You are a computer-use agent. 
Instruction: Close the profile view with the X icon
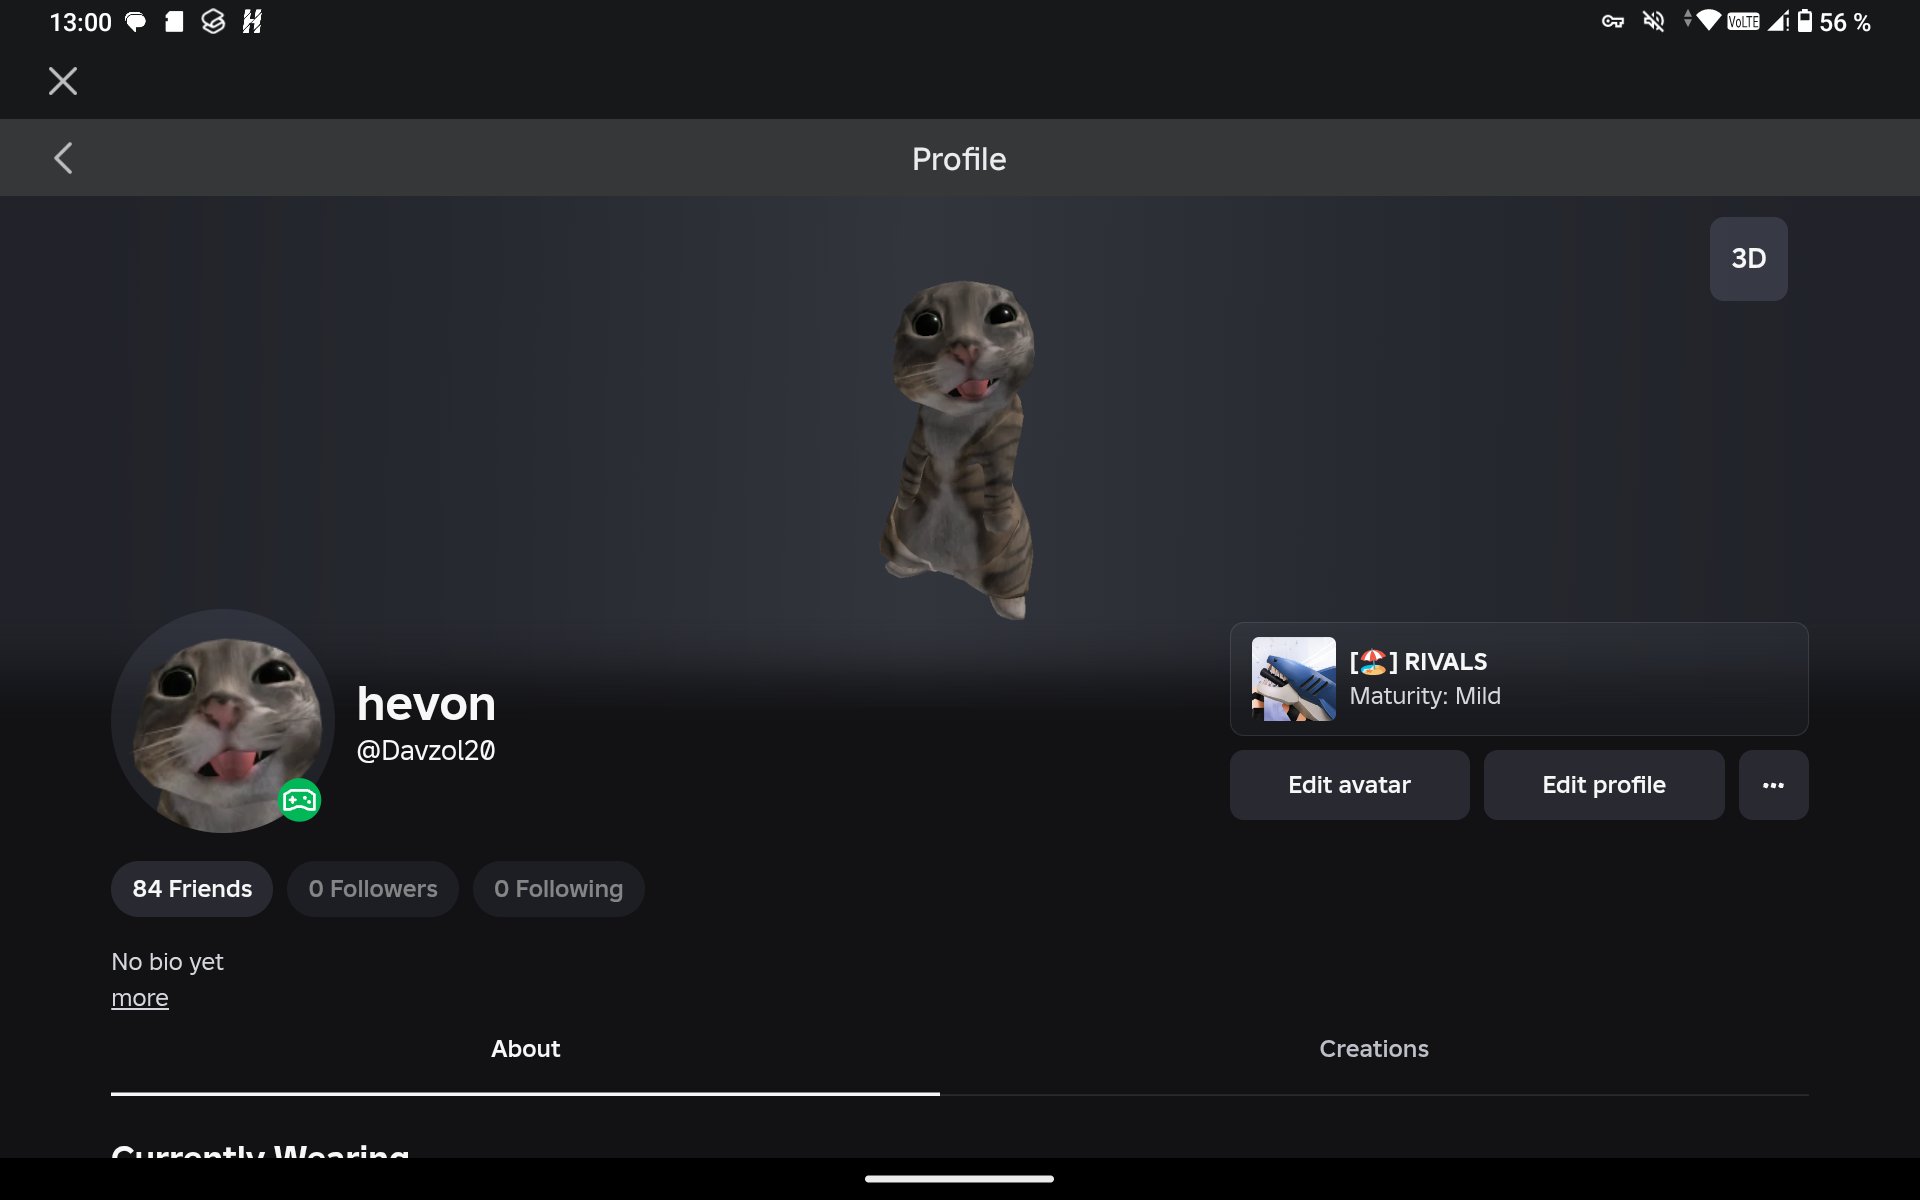63,81
